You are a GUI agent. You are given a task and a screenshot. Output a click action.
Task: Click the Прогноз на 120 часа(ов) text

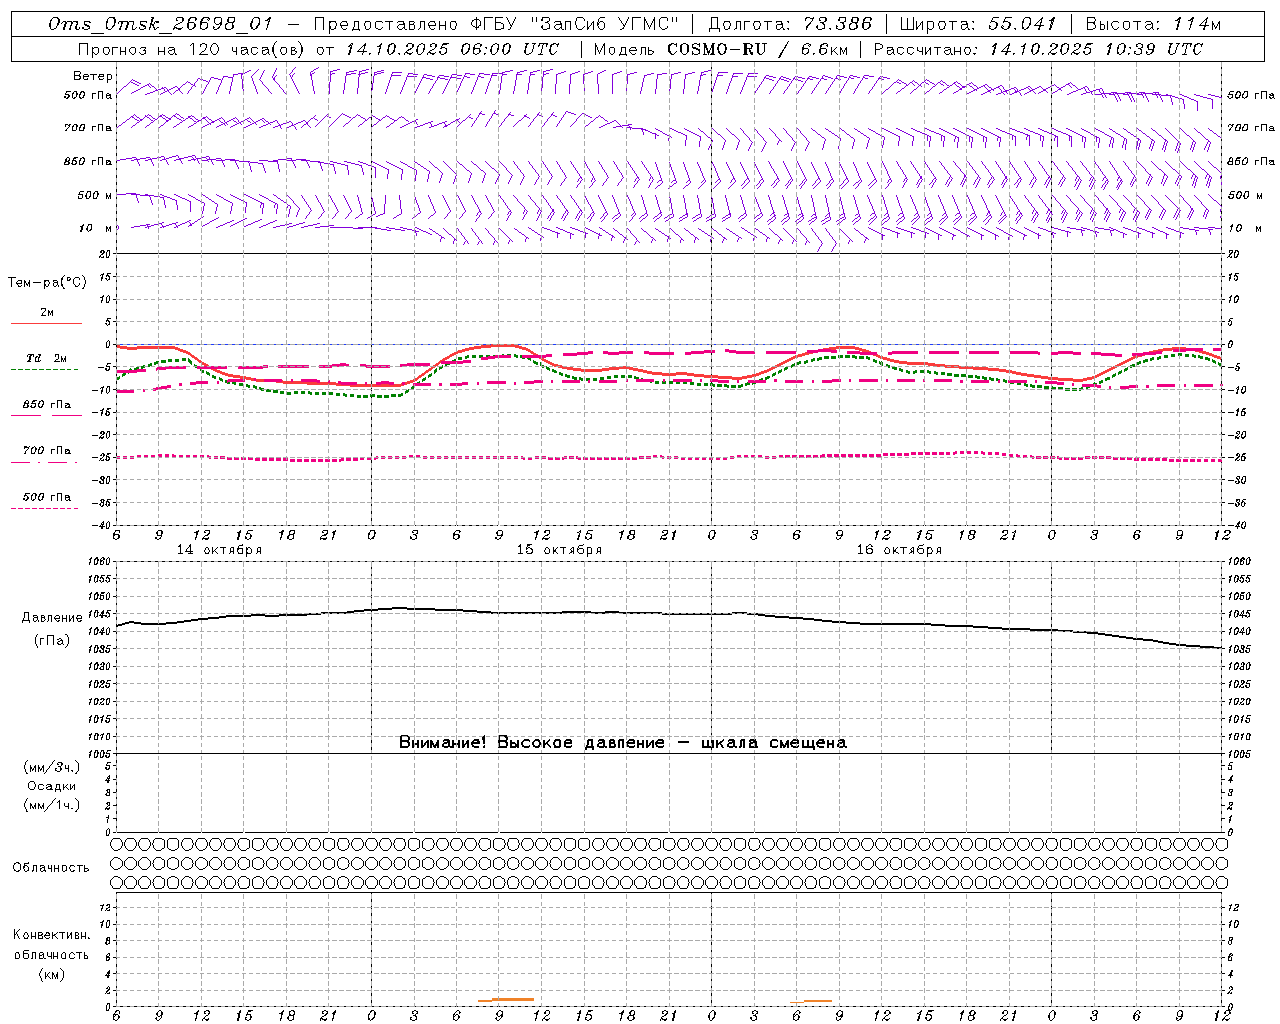(x=192, y=49)
